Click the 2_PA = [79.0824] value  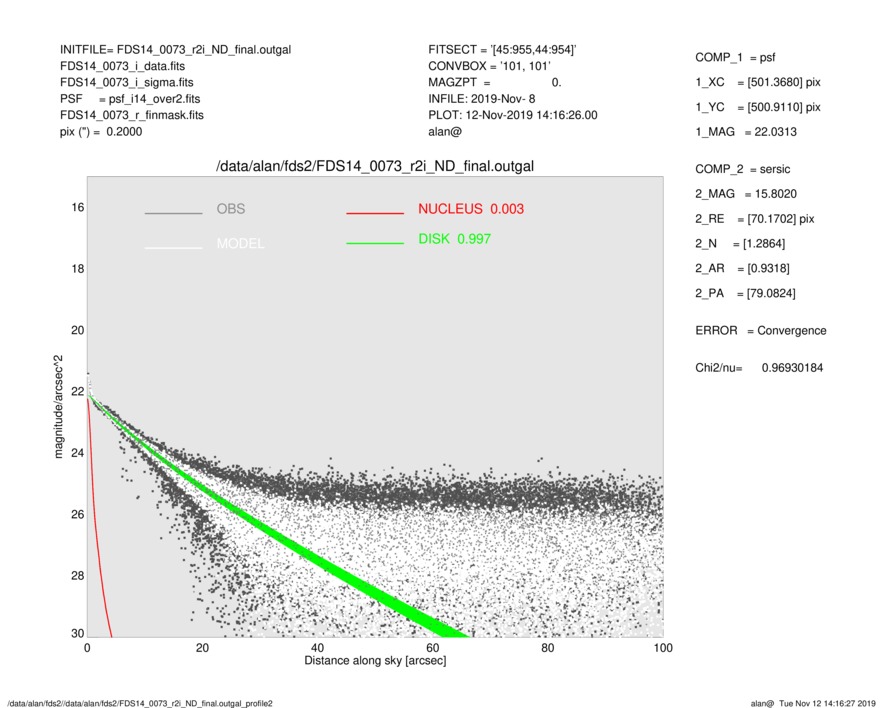pos(745,294)
